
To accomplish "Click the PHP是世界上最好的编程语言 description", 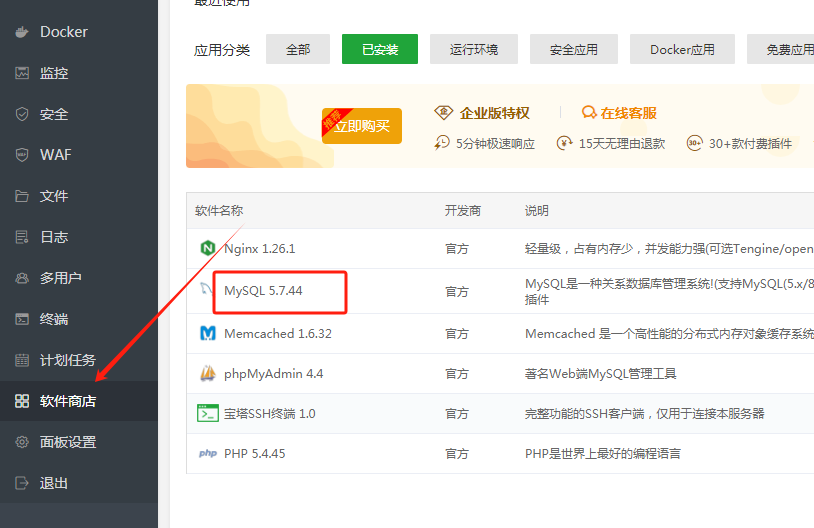I will (602, 454).
